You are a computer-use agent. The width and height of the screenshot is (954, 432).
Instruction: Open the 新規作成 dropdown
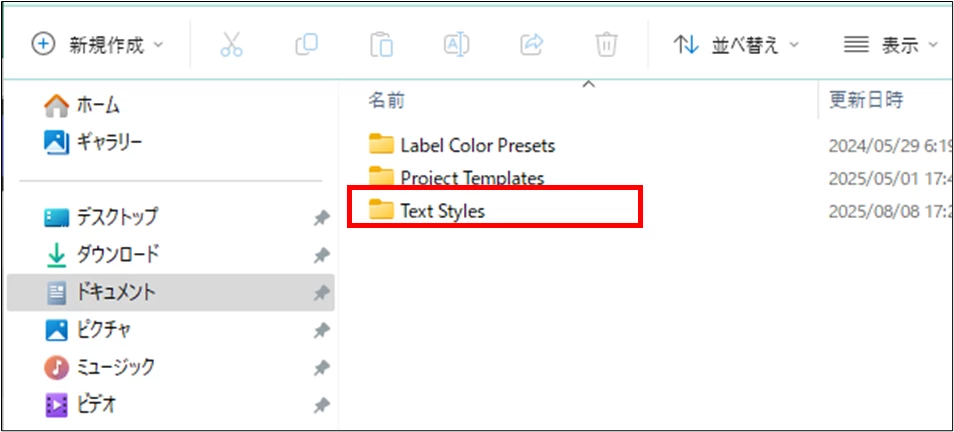pyautogui.click(x=97, y=45)
